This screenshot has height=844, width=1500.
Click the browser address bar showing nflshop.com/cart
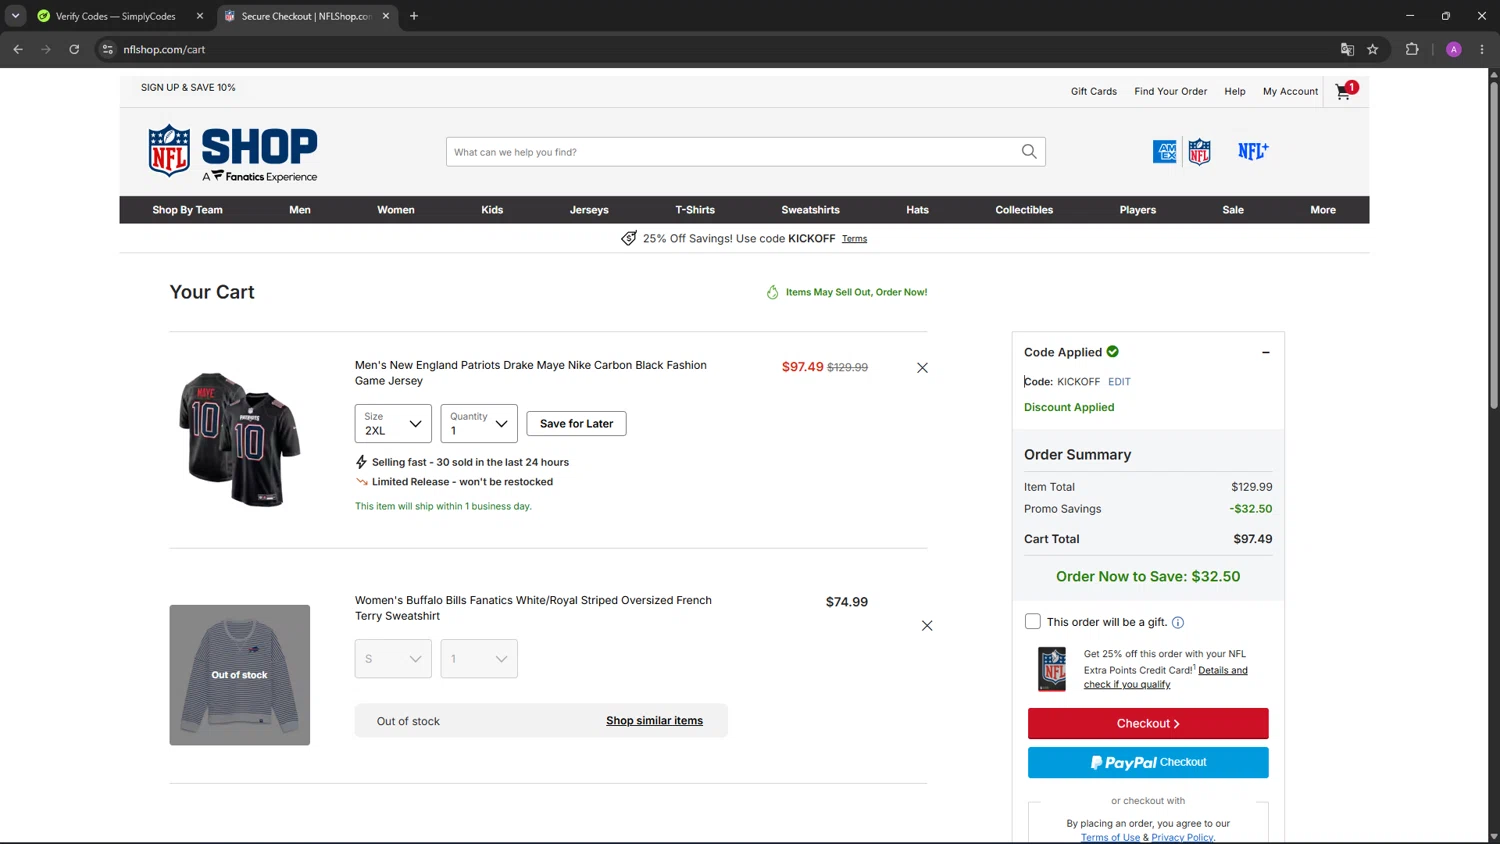(727, 49)
